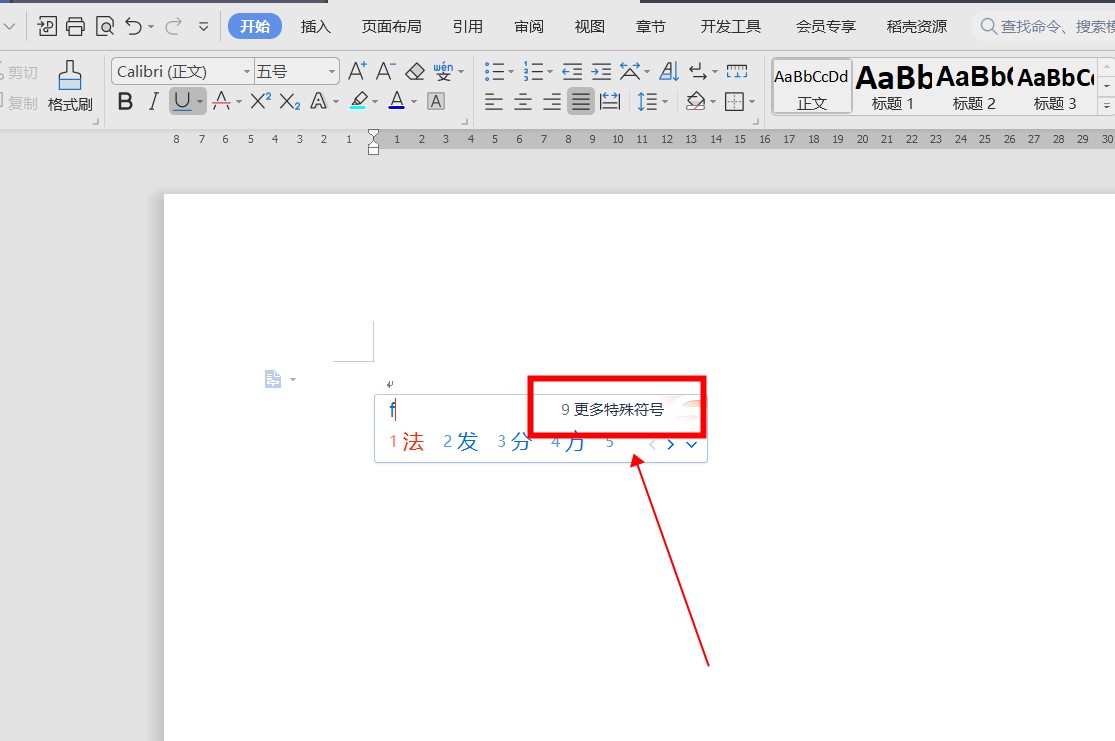Toggle italic formatting with the I button
The image size is (1115, 741).
point(153,101)
